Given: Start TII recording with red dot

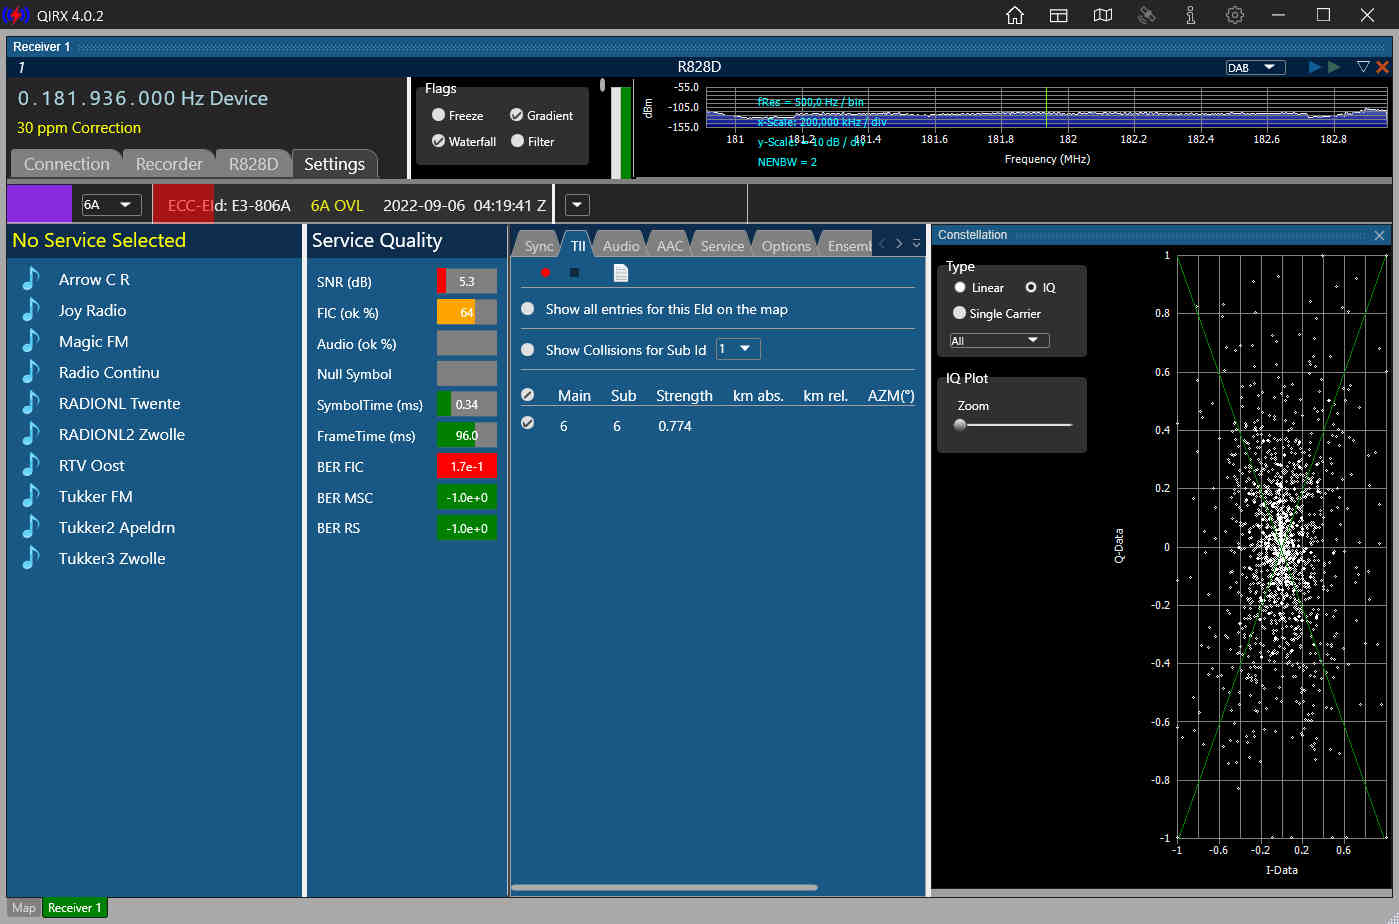Looking at the screenshot, I should pyautogui.click(x=545, y=272).
